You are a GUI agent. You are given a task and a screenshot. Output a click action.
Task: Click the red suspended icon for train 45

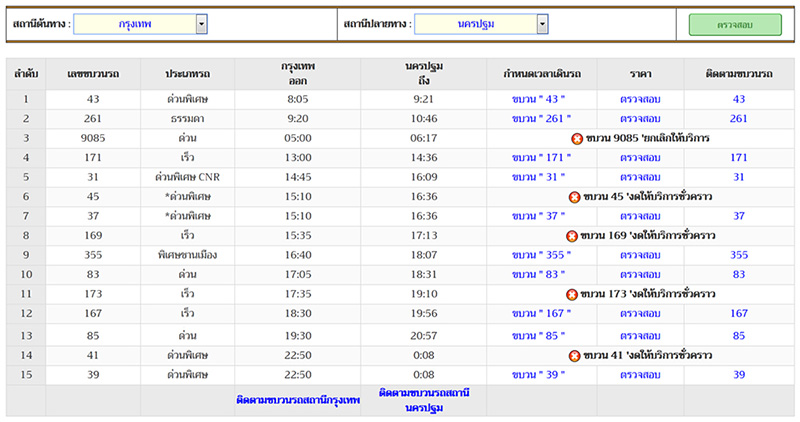(573, 197)
